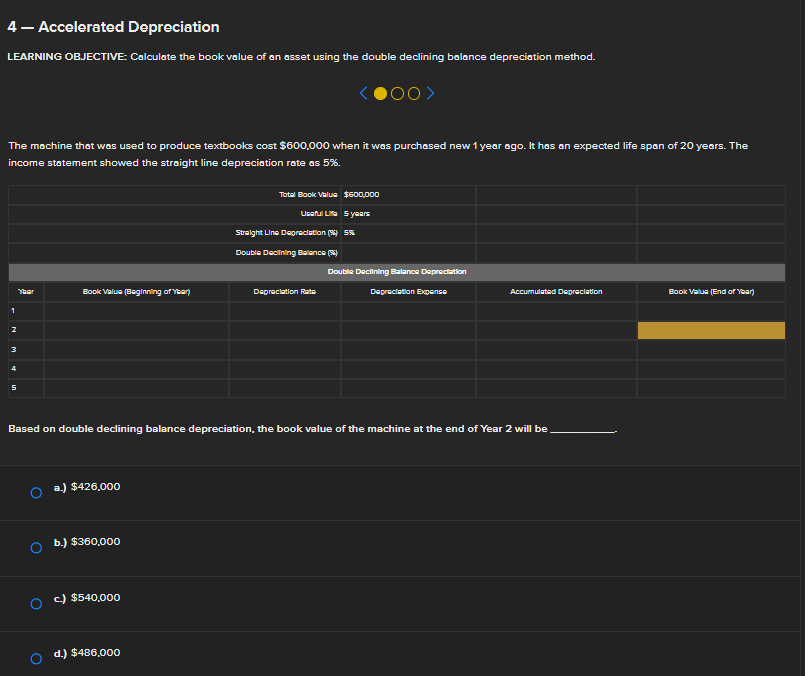Click the 'Accumulated Depreciation' column header
The height and width of the screenshot is (676, 805).
pyautogui.click(x=556, y=292)
